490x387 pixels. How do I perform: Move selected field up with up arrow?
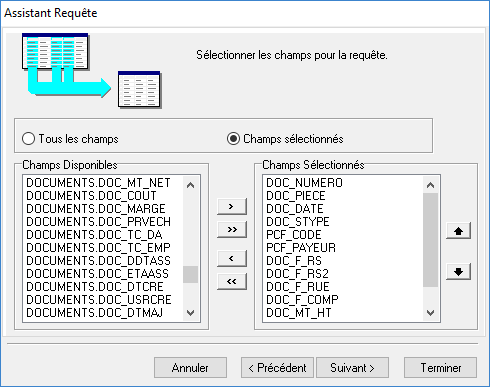point(458,231)
